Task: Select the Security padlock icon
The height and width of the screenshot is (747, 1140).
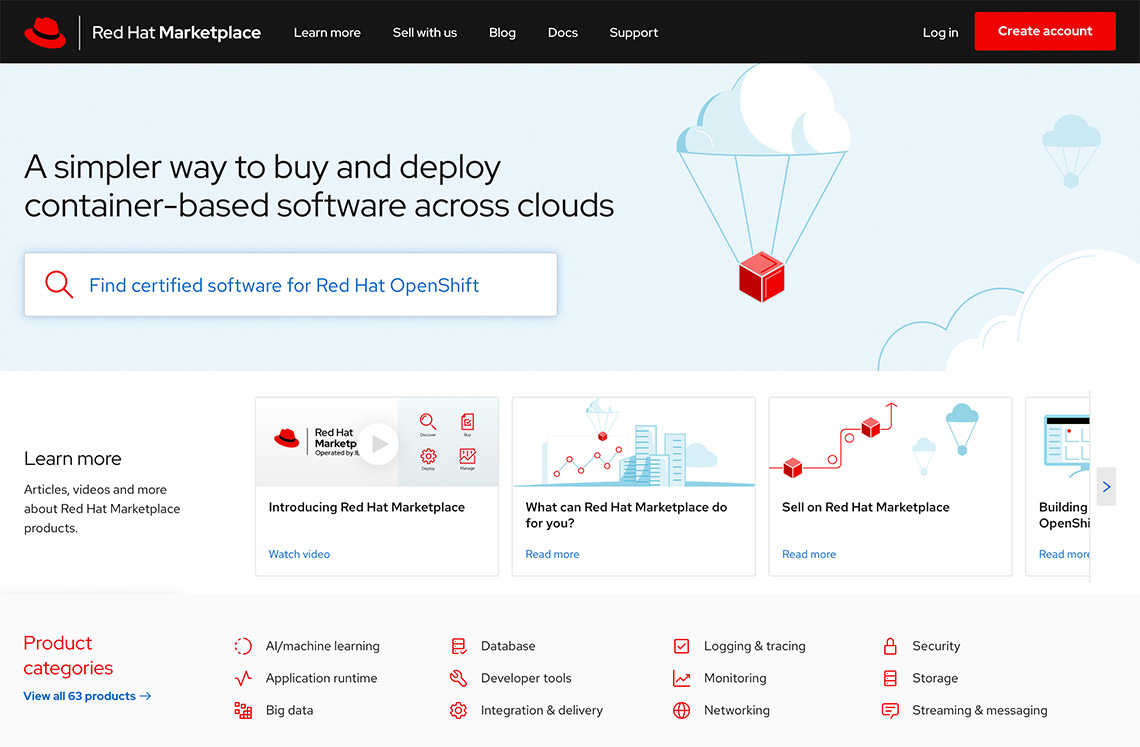Action: tap(890, 646)
